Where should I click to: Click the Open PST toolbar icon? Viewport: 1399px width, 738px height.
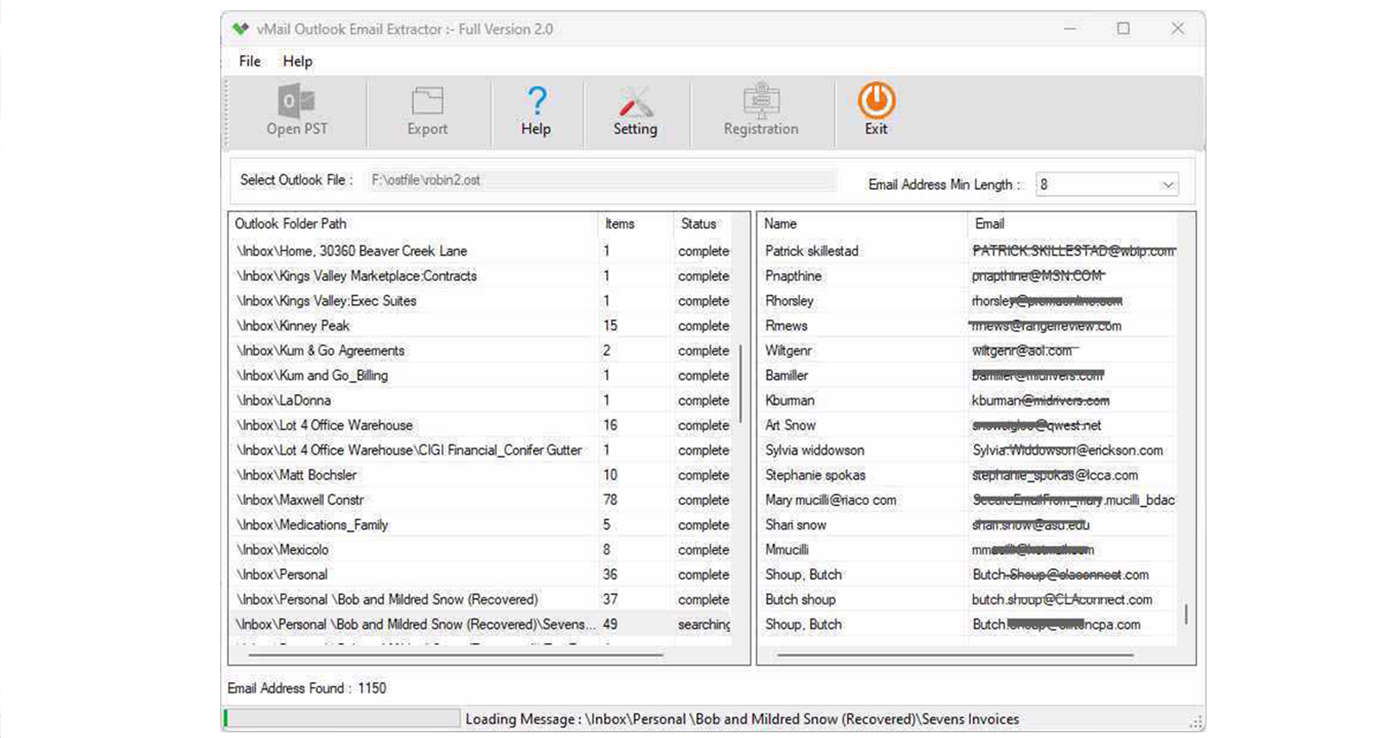point(297,102)
